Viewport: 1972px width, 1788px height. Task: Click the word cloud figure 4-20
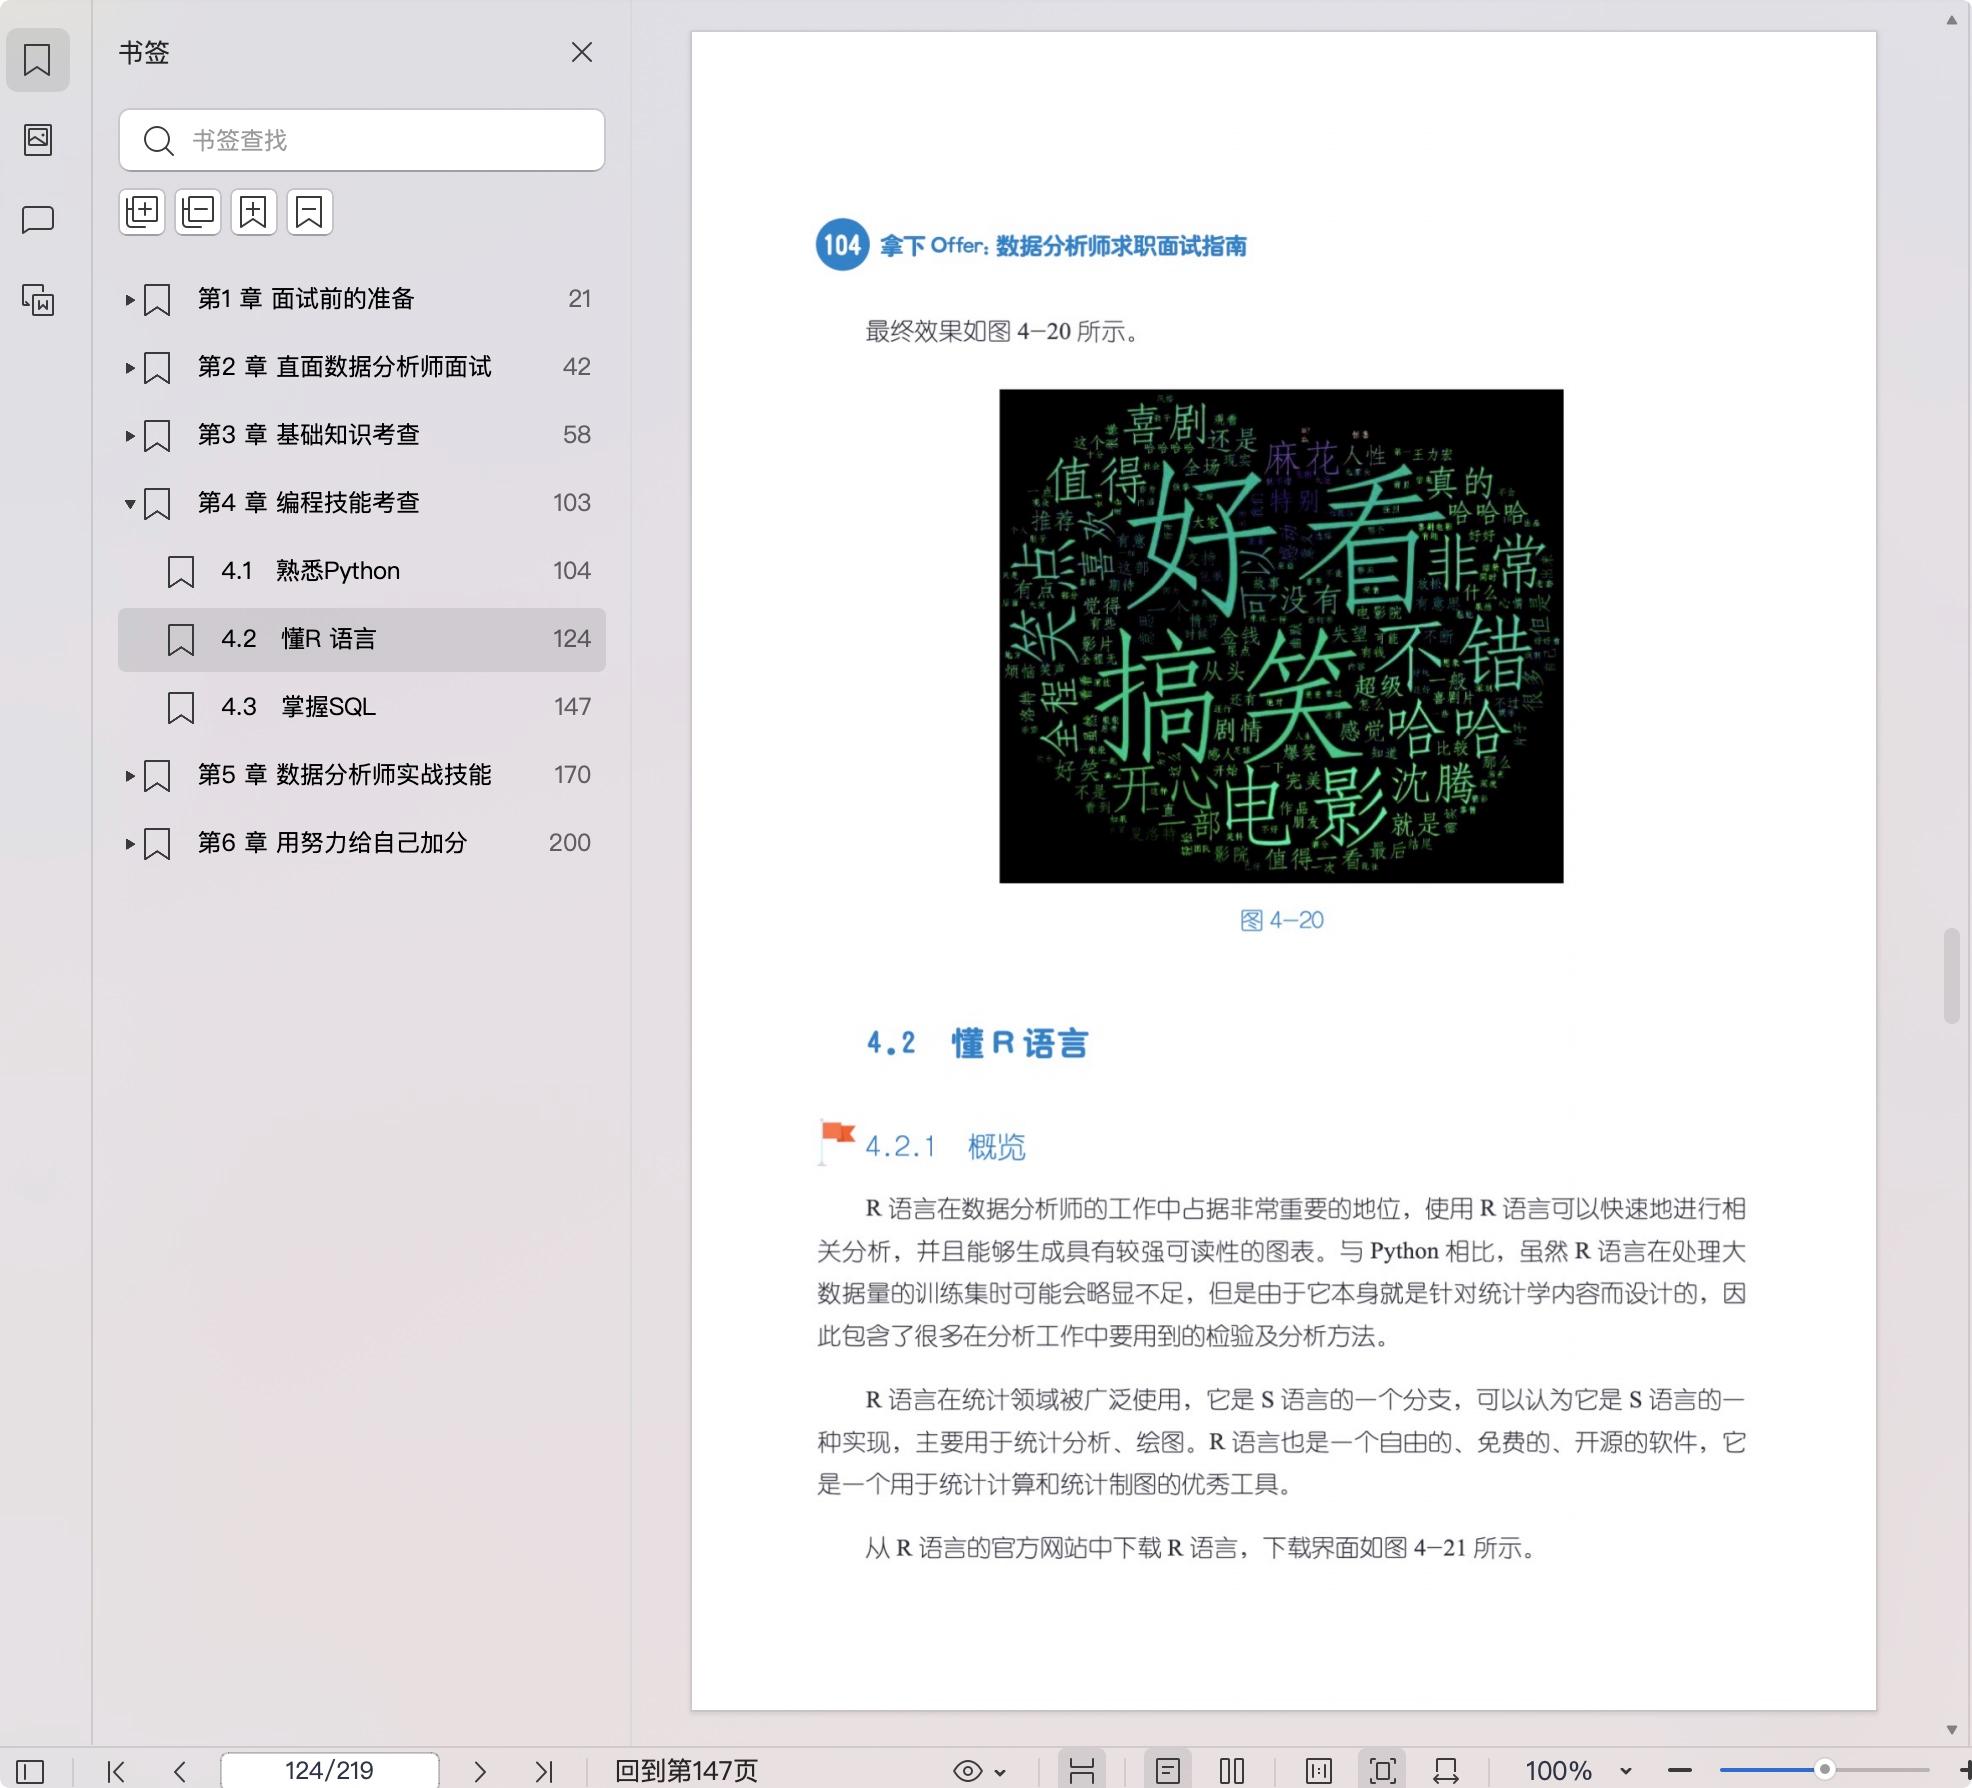click(x=1281, y=636)
